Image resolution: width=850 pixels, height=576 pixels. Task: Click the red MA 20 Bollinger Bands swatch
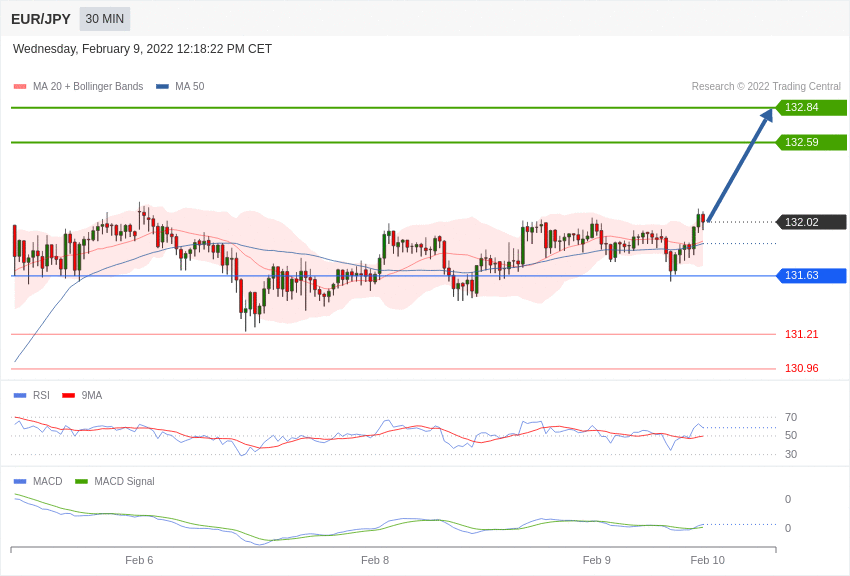pyautogui.click(x=20, y=87)
